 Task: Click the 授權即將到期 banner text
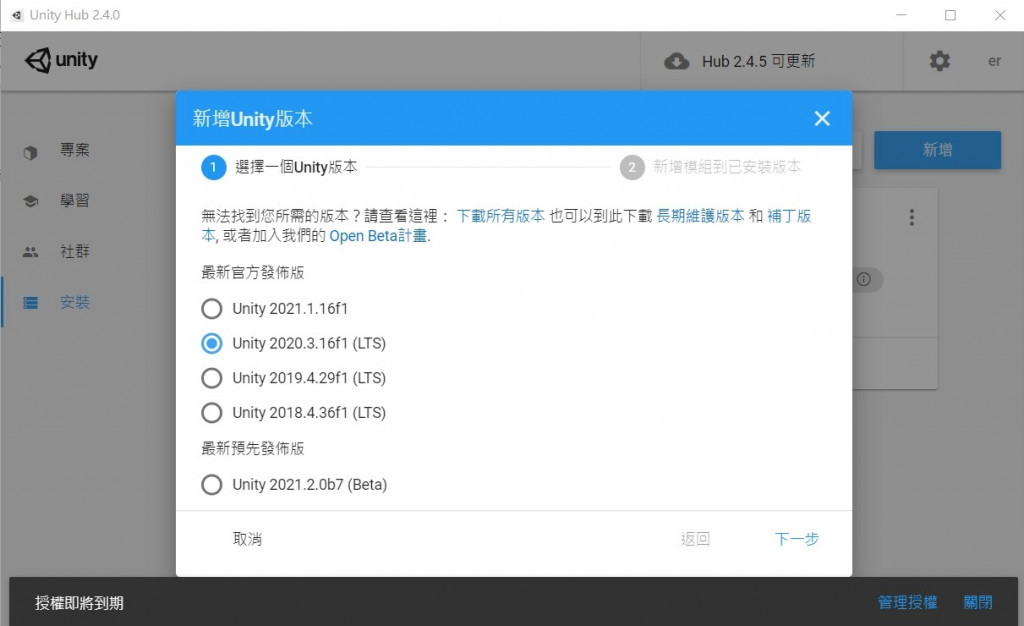[x=79, y=603]
